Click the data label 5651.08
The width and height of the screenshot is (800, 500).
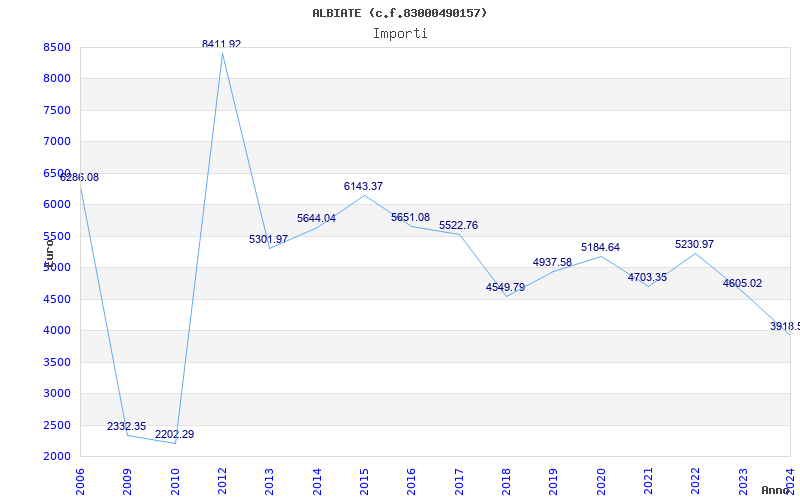(x=410, y=217)
